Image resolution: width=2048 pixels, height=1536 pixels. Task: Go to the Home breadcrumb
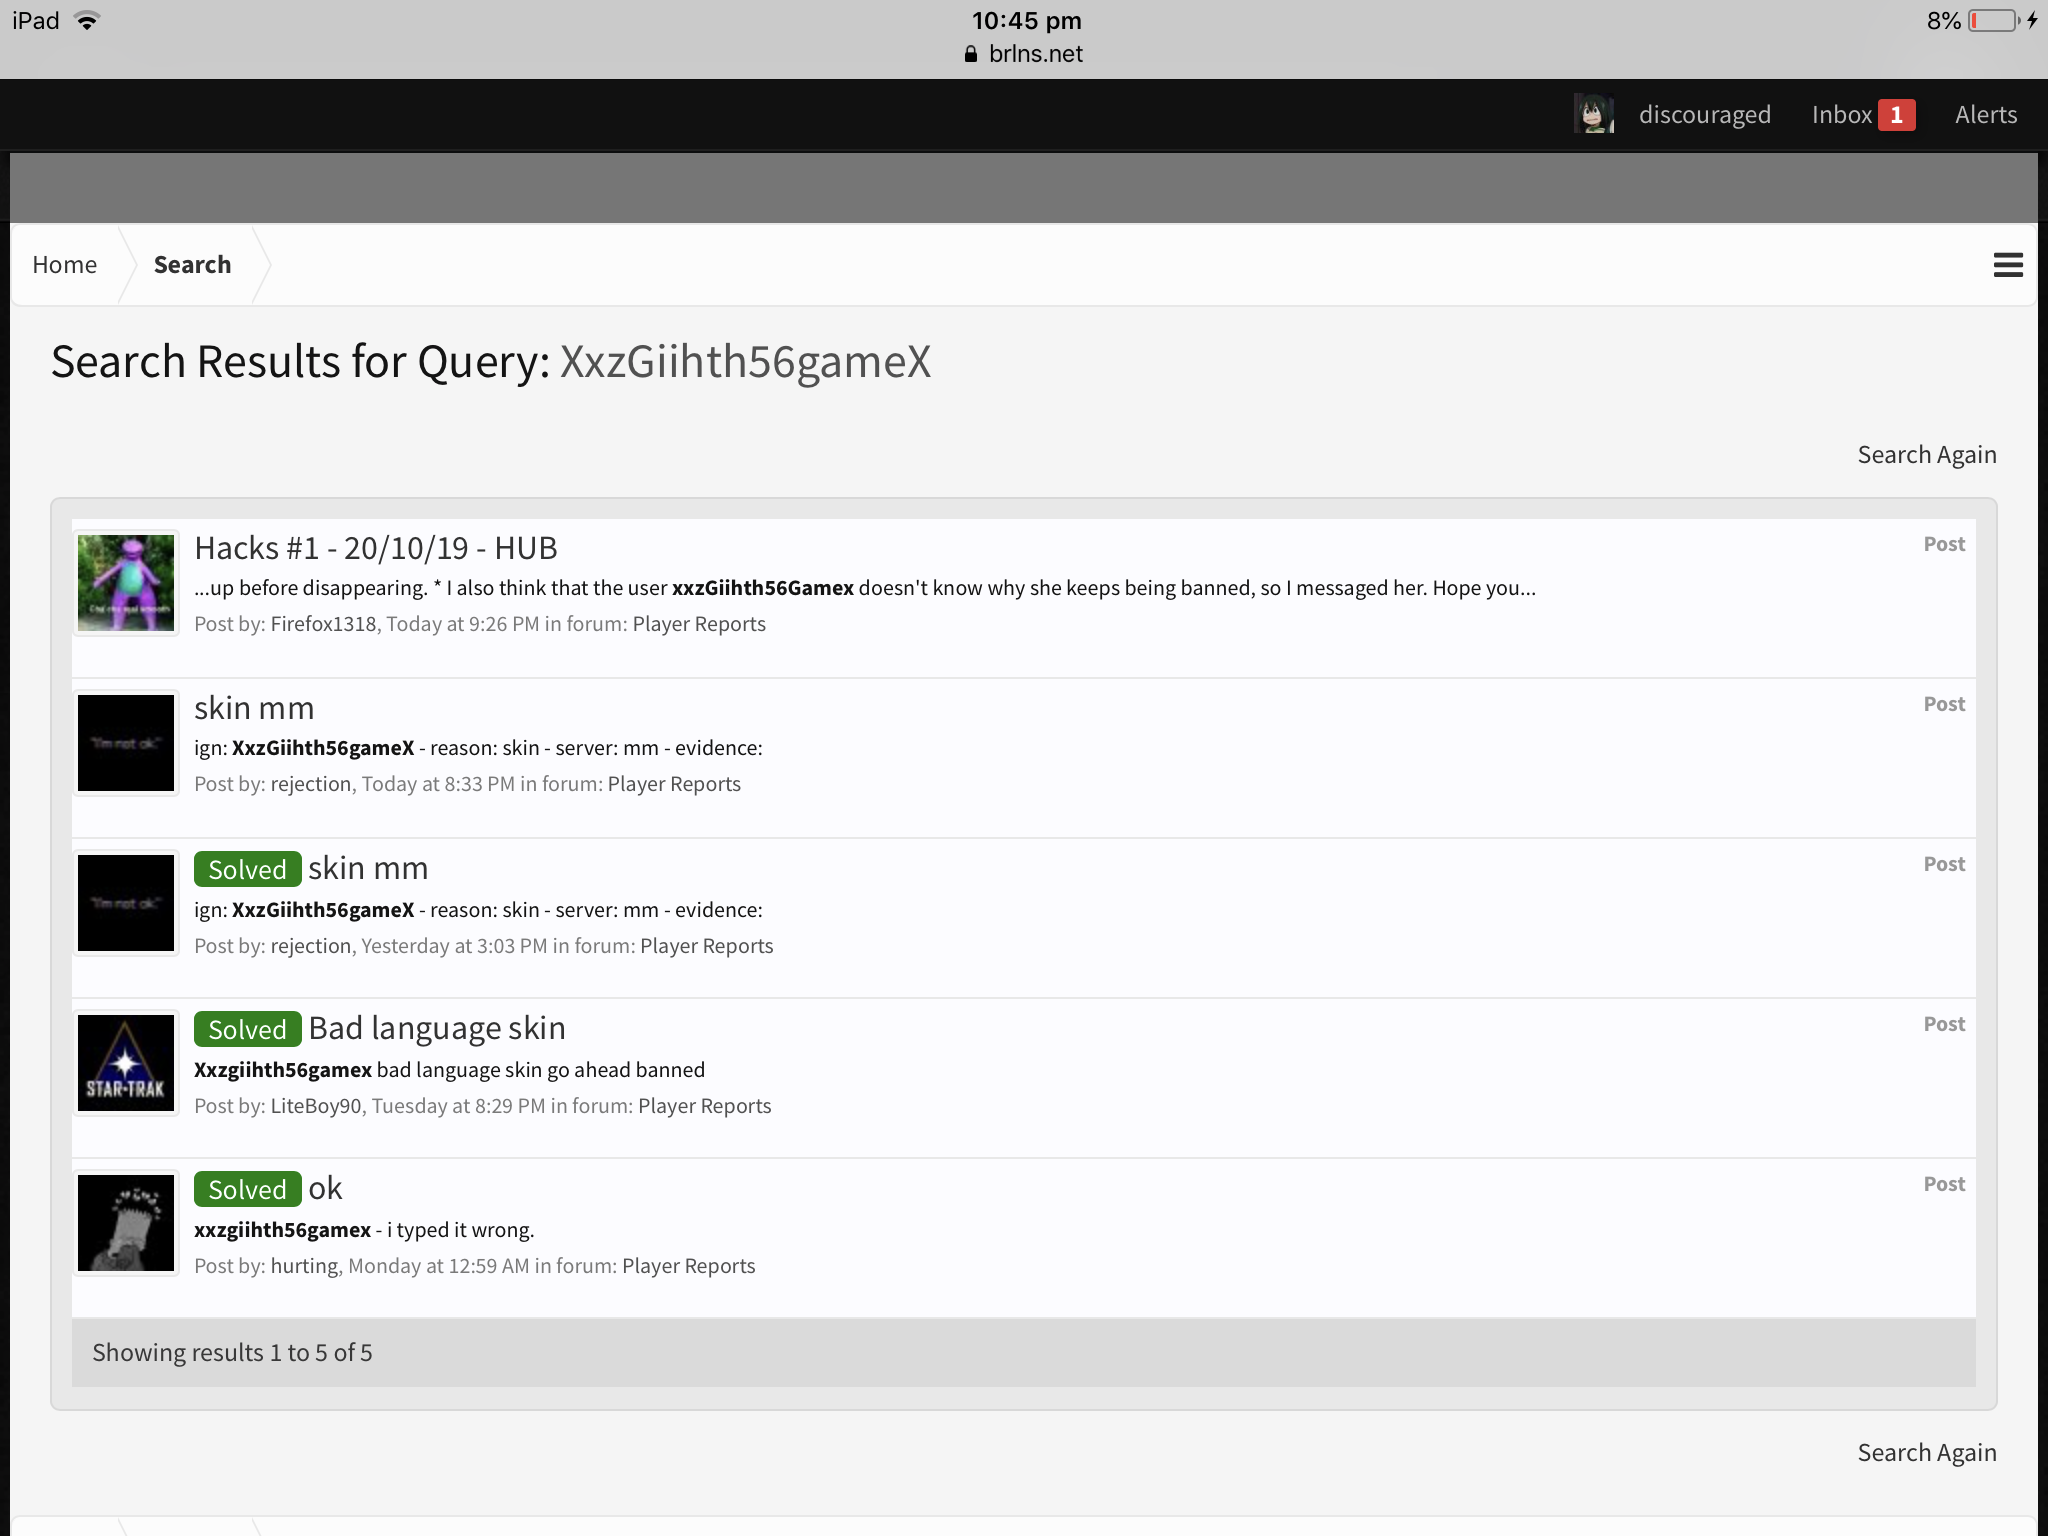click(x=65, y=265)
